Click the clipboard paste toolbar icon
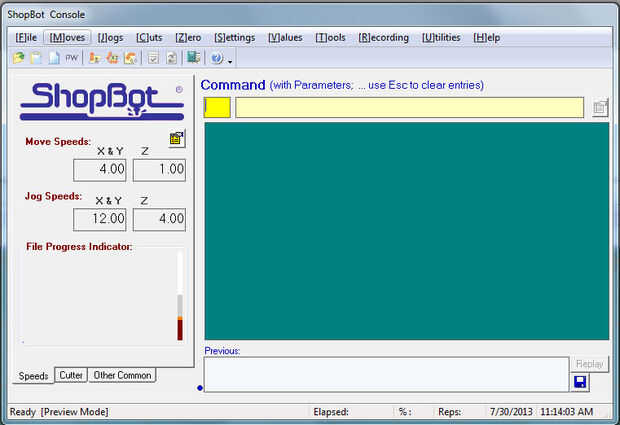Screen dimensions: 620x425 [36, 58]
